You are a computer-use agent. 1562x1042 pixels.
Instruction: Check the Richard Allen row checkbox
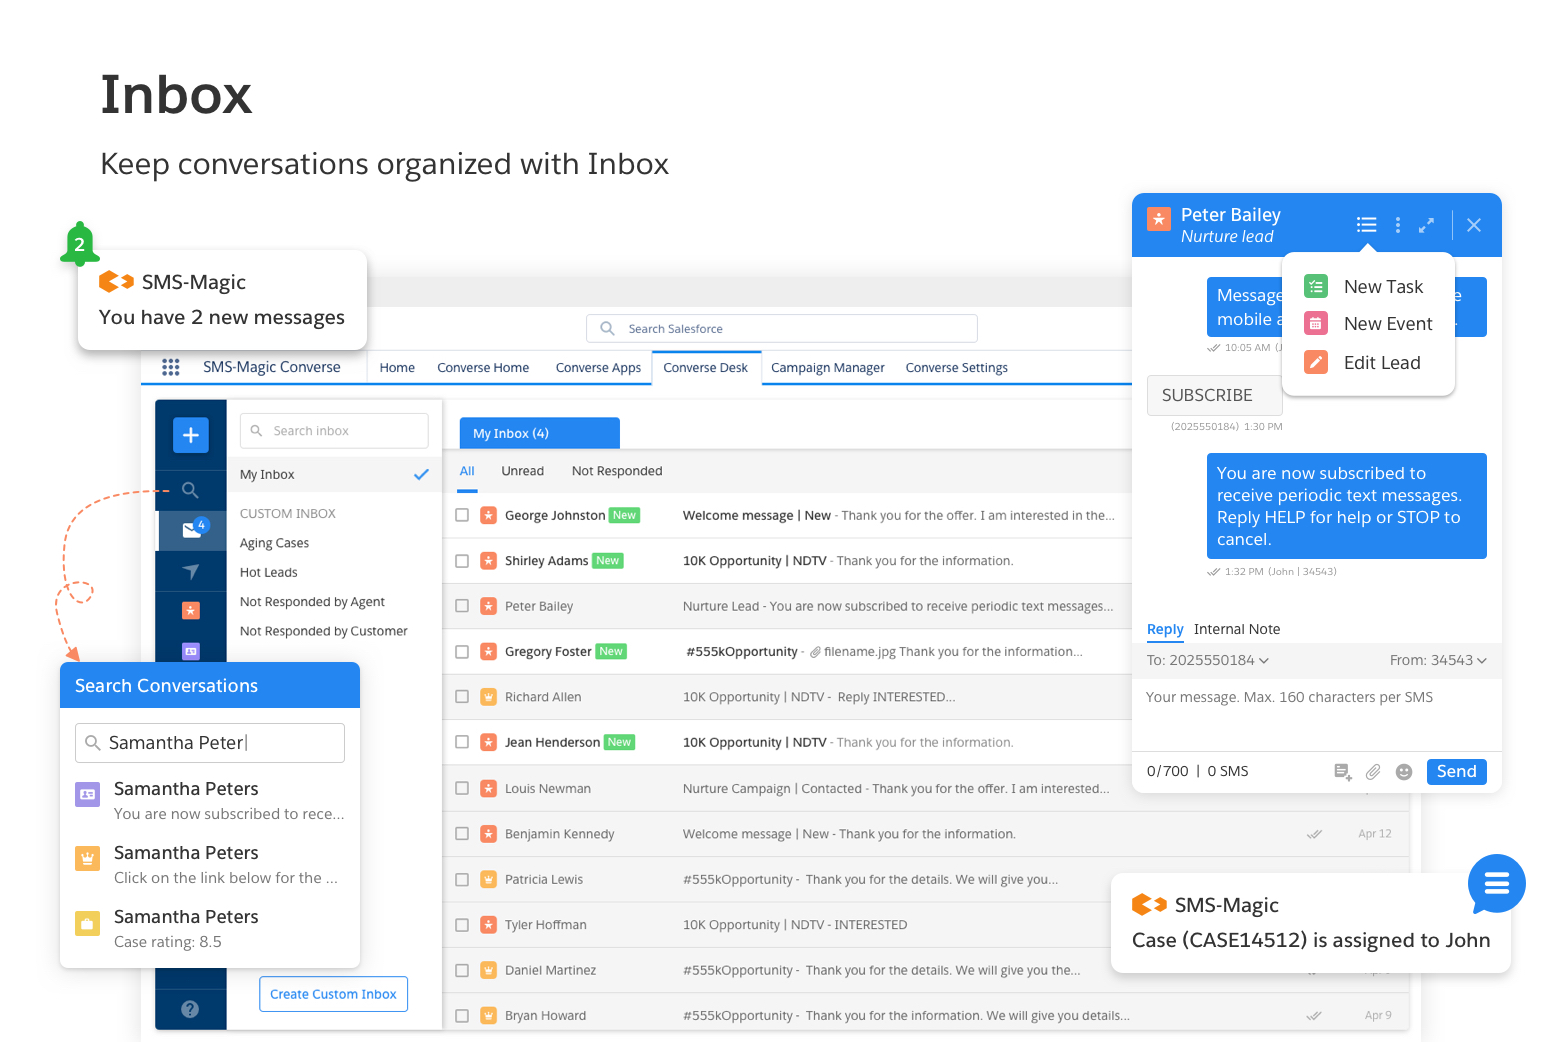pos(462,697)
